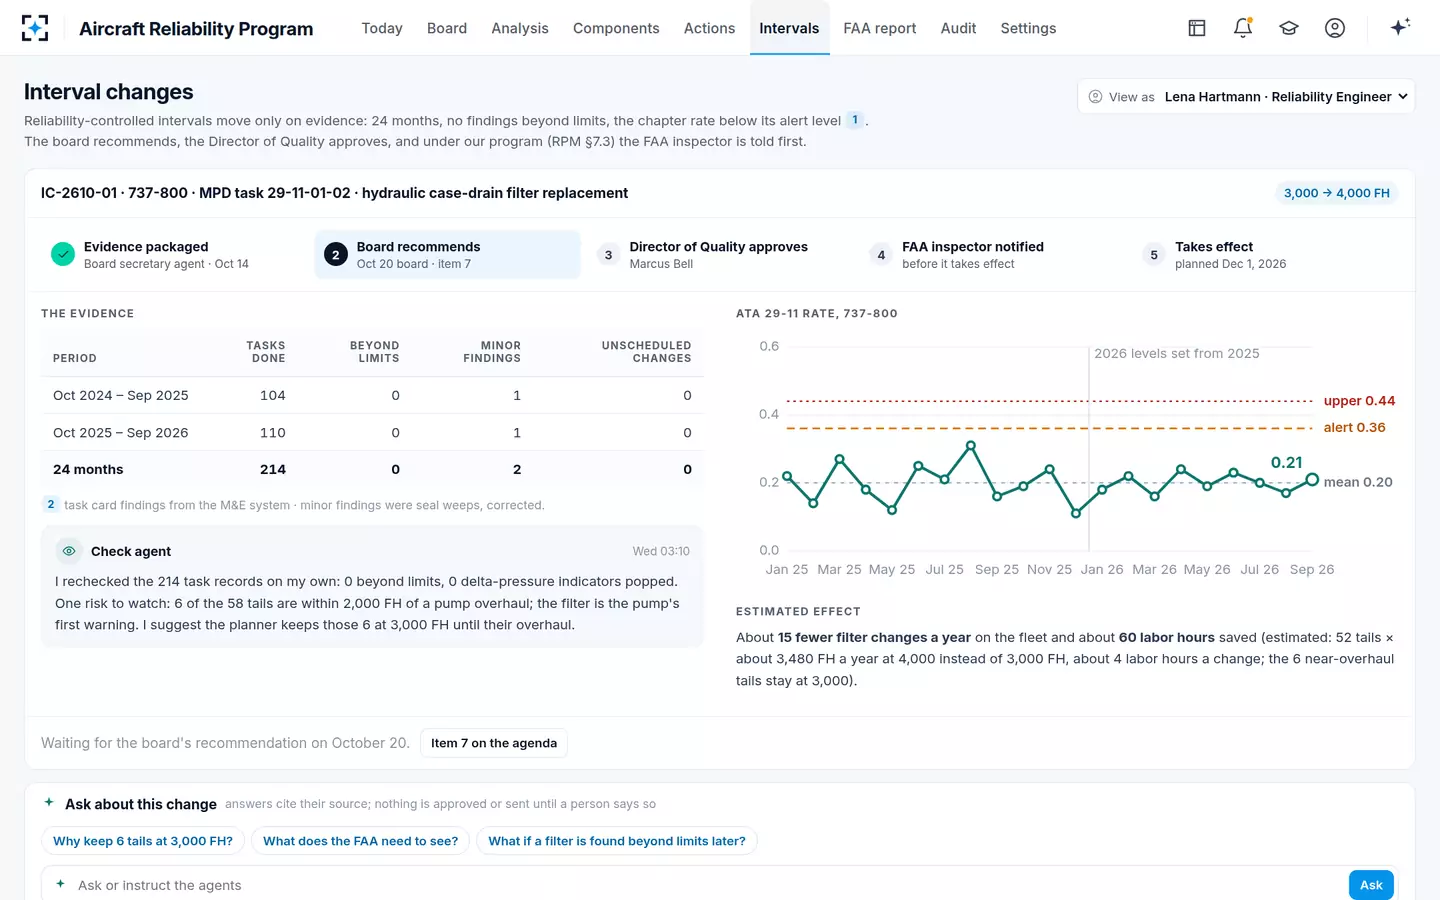The width and height of the screenshot is (1440, 900).
Task: Switch to the Actions tab
Action: point(709,28)
